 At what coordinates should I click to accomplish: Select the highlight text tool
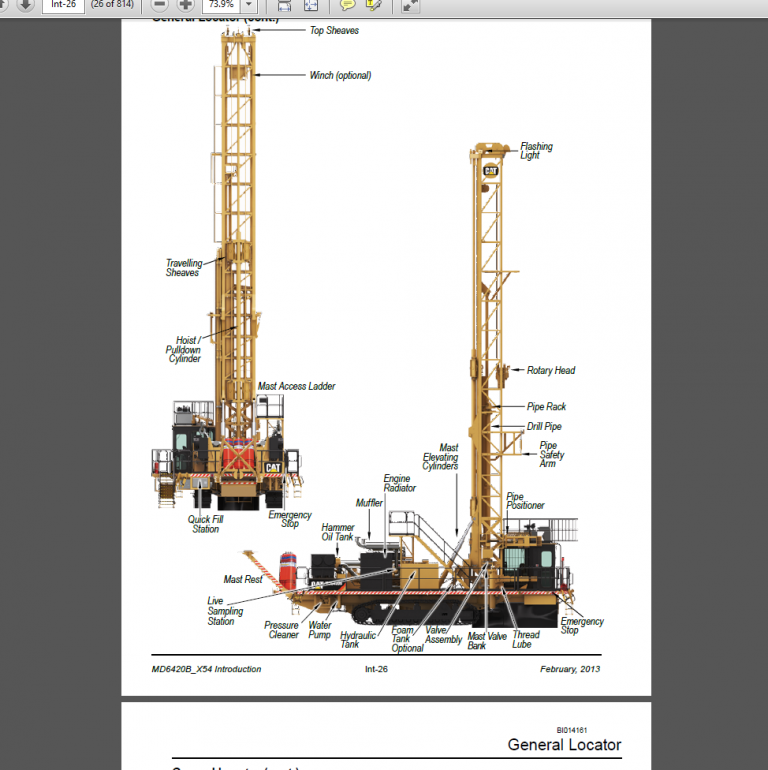pyautogui.click(x=374, y=5)
